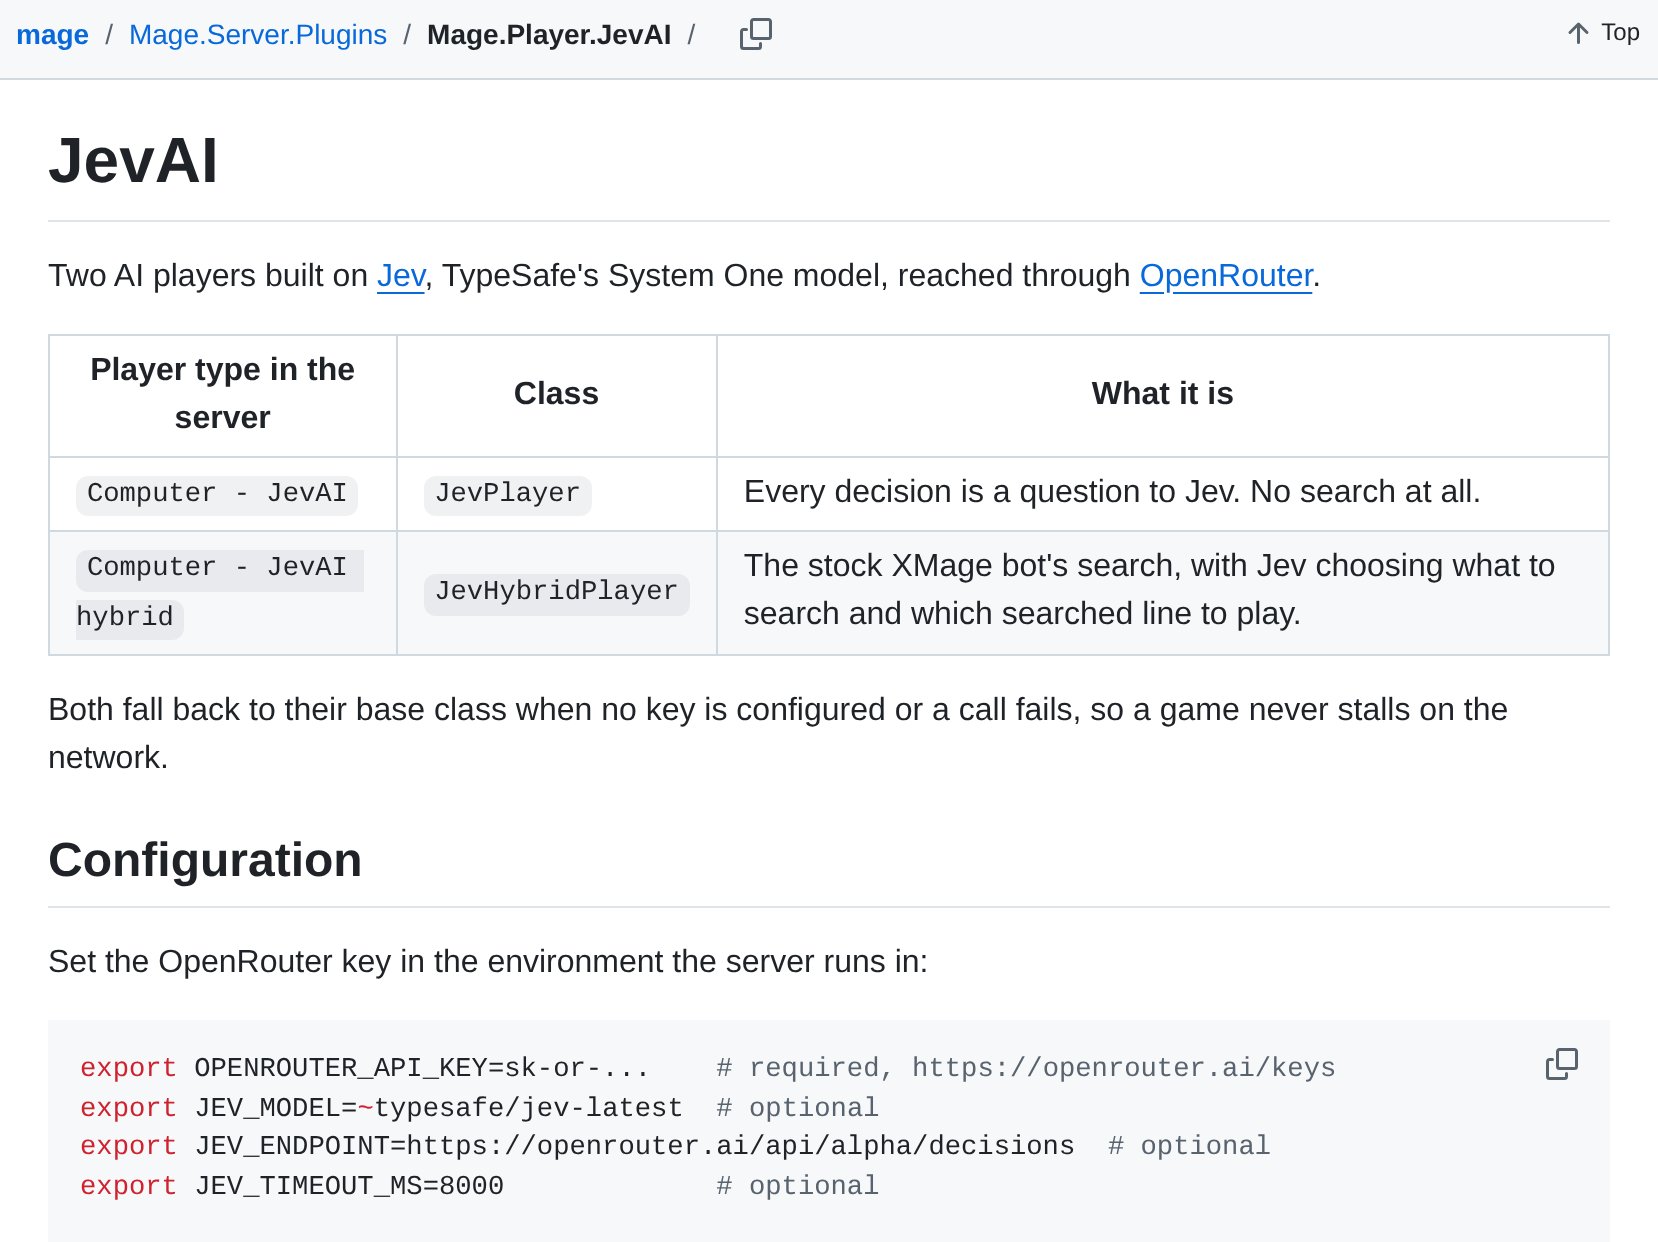Click the JEV_TIMEOUT_MS=8000 export line
This screenshot has width=1658, height=1242.
480,1186
